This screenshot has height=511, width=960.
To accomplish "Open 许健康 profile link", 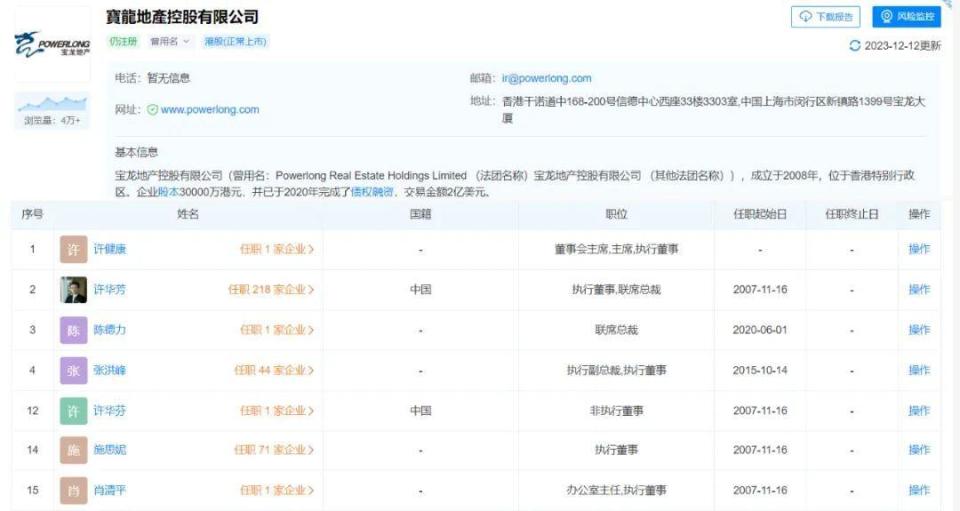I will pyautogui.click(x=110, y=249).
